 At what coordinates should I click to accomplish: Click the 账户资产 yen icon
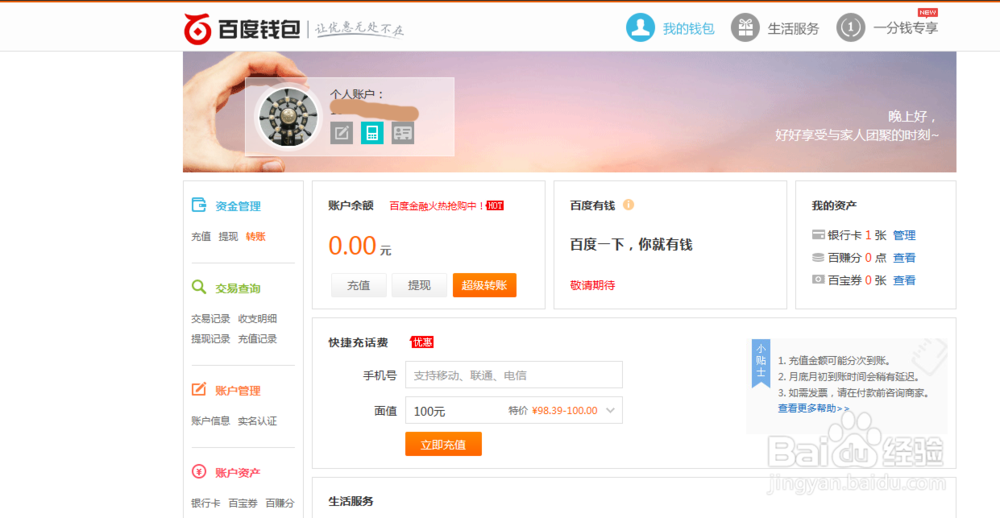pos(199,472)
